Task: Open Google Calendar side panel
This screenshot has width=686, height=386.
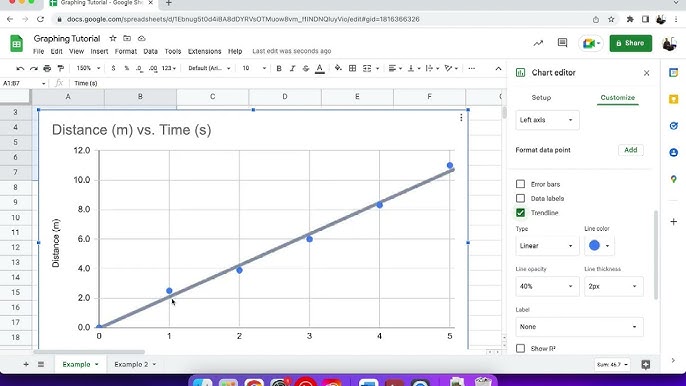Action: (673, 73)
